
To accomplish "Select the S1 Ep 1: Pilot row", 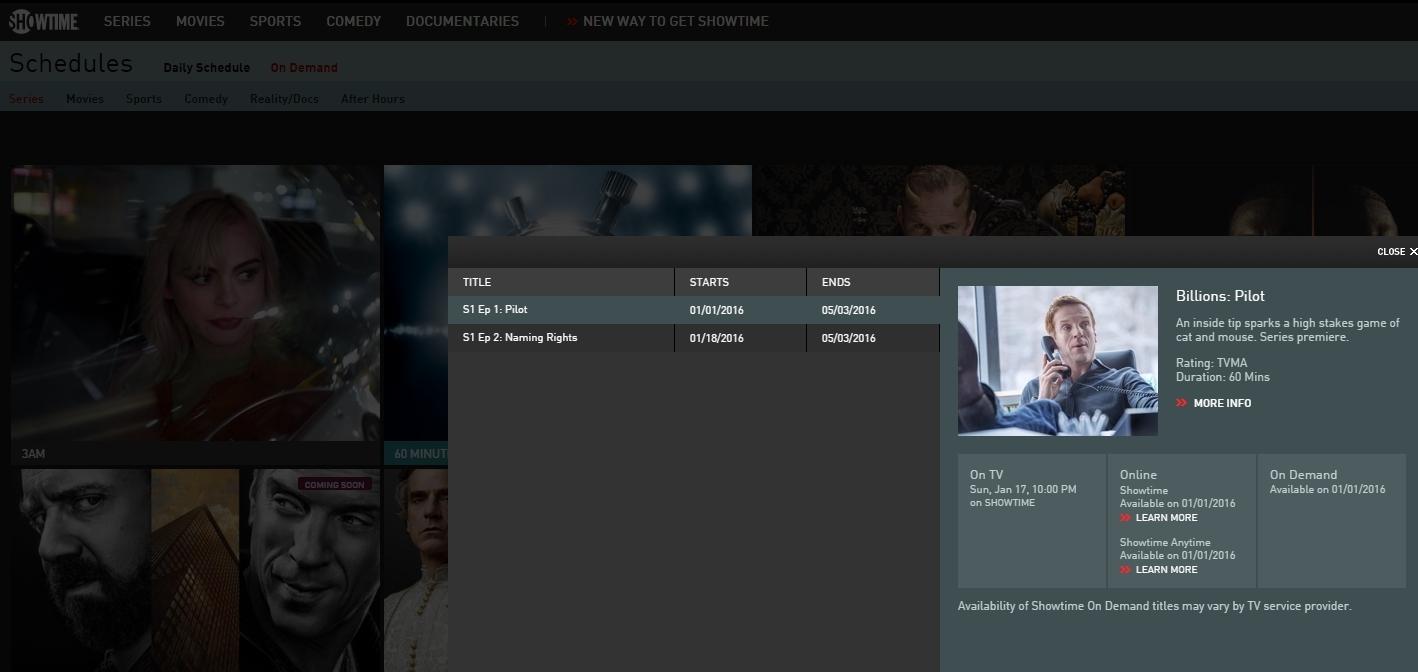I will [694, 310].
